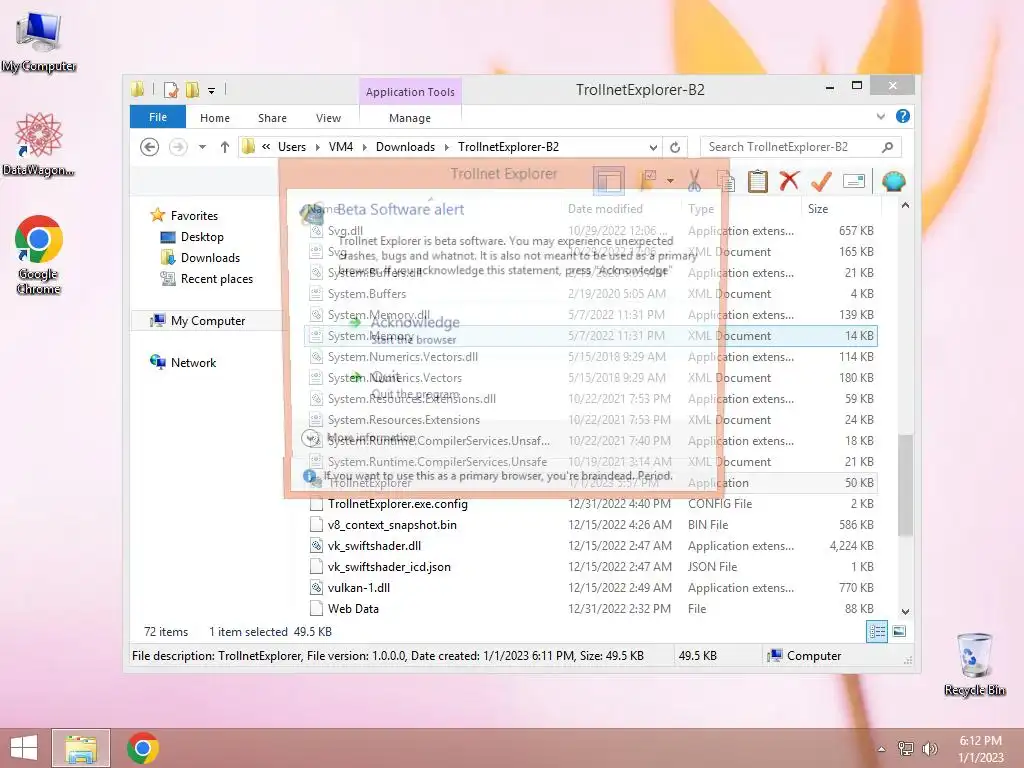Click the New folder icon in quick access toolbar
The image size is (1024, 768).
[x=192, y=89]
